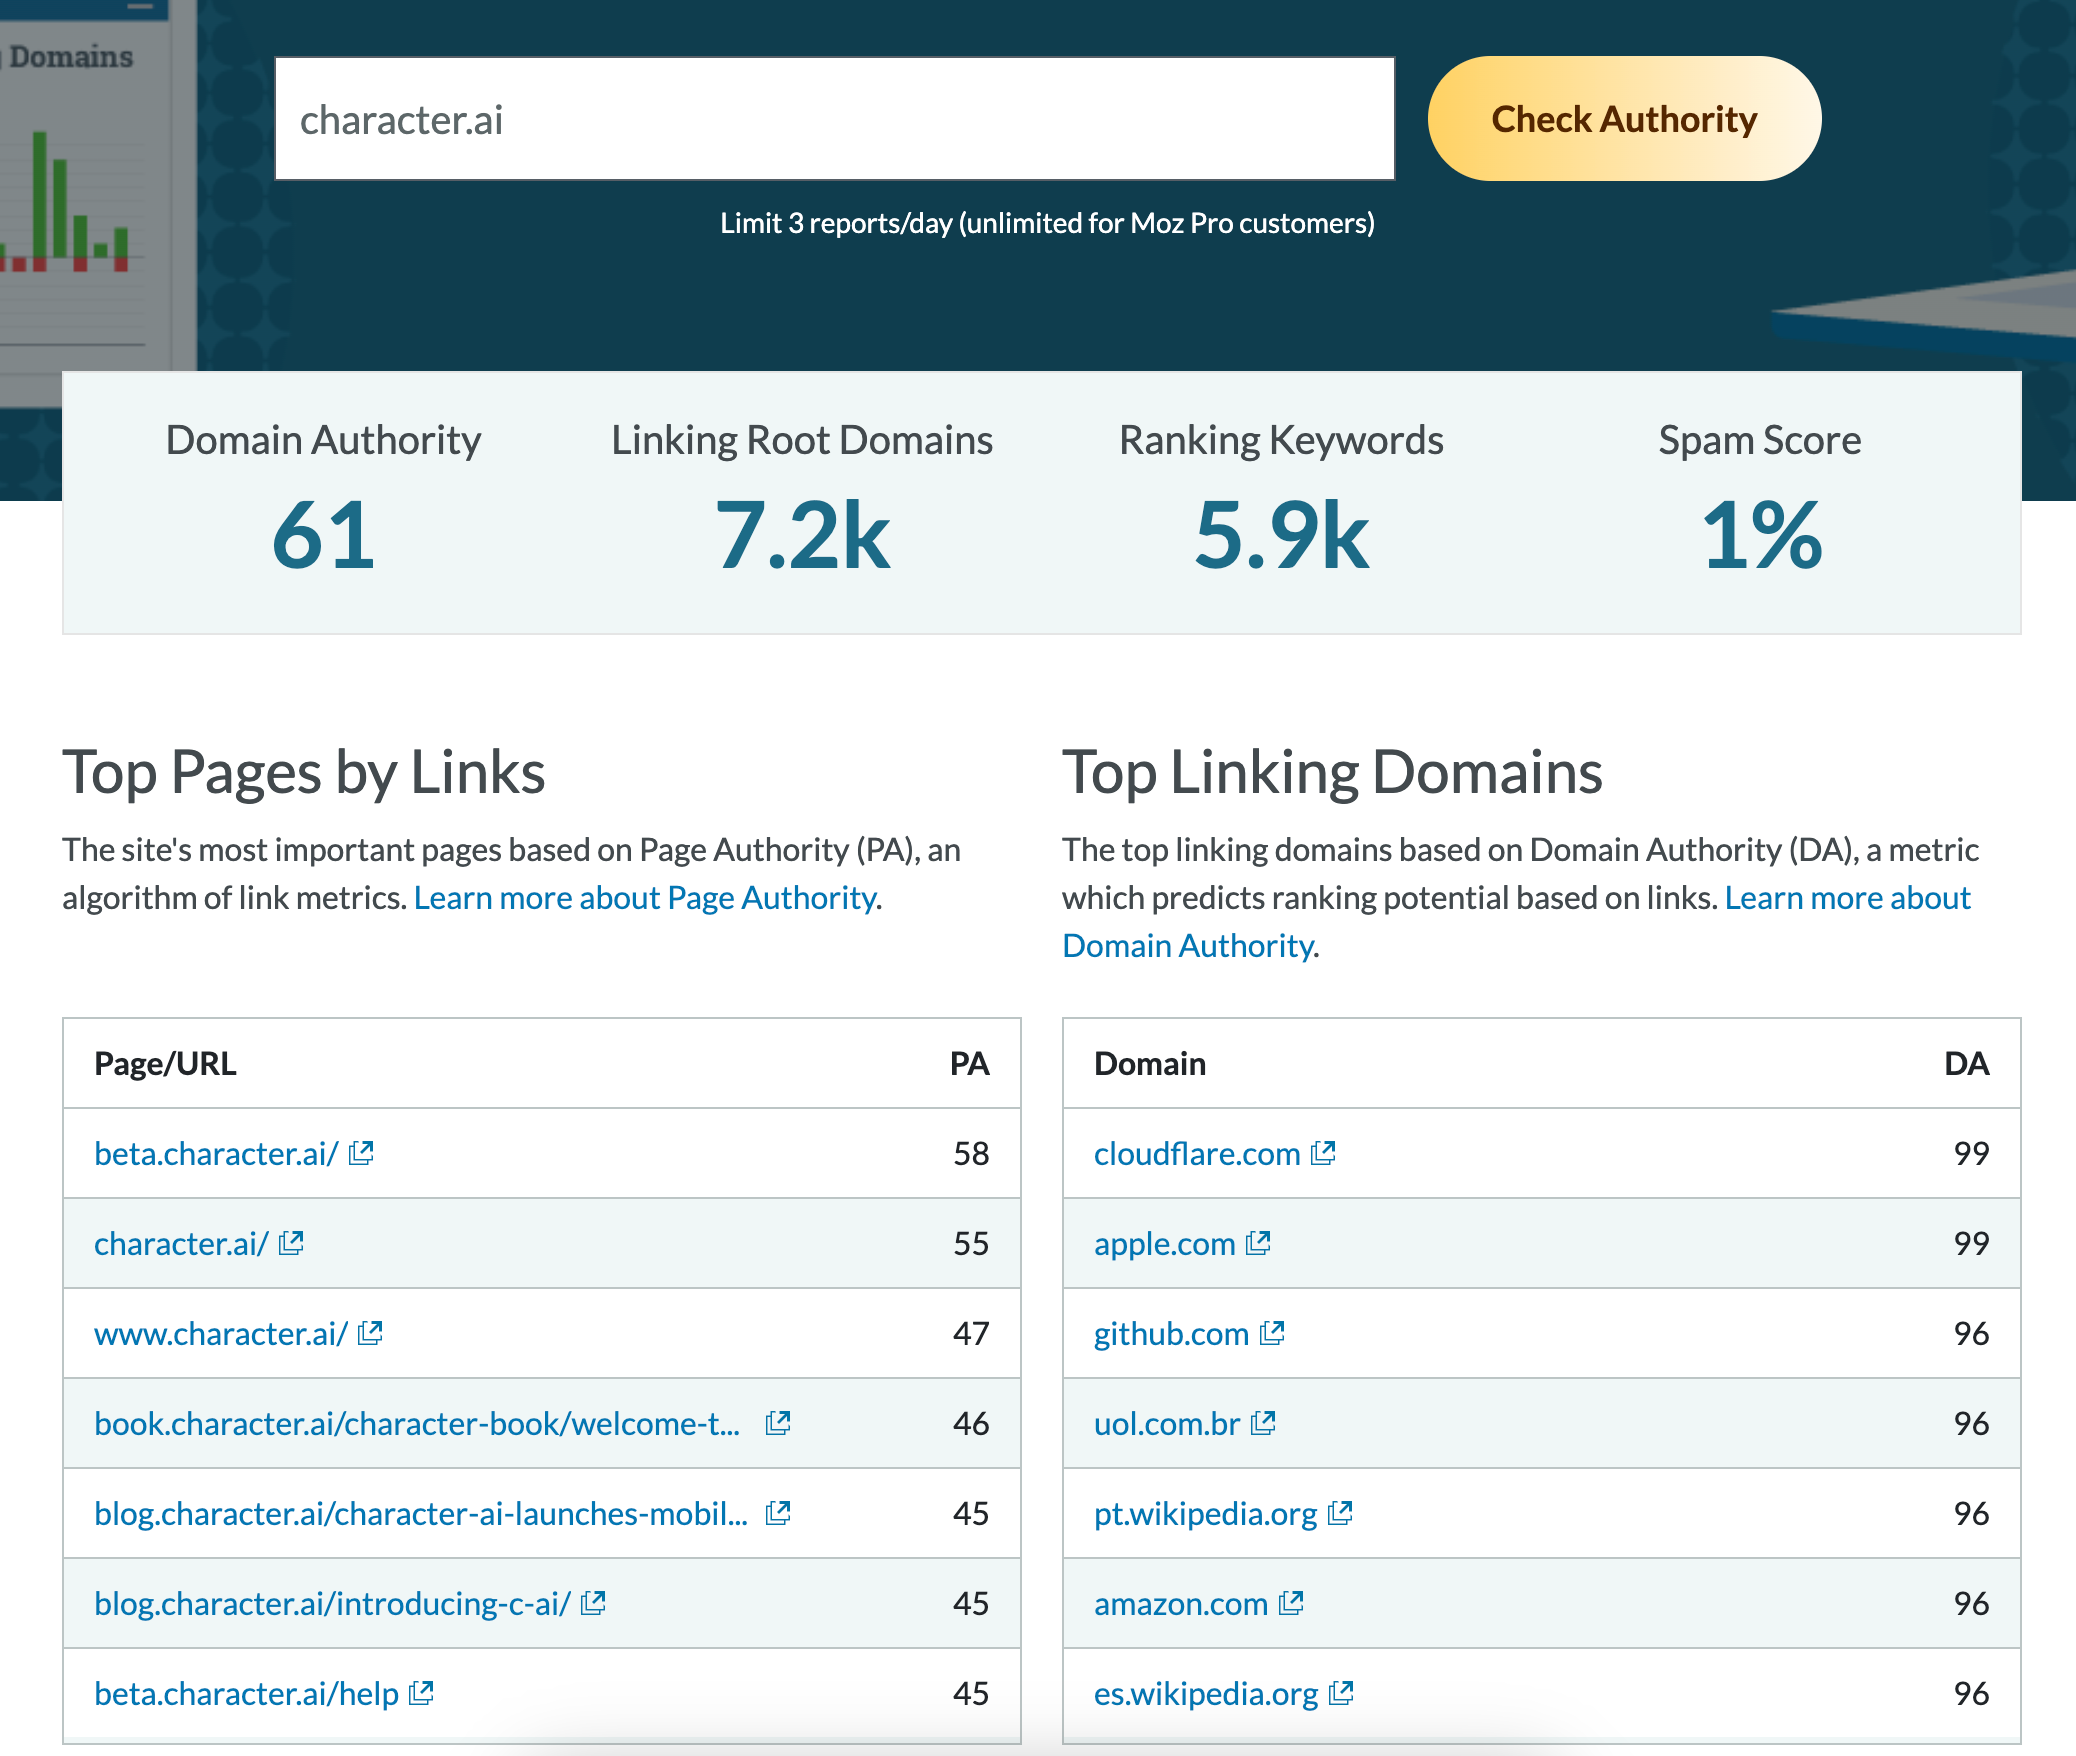The width and height of the screenshot is (2076, 1756).
Task: Visit the uol.com.br domain link
Action: [1167, 1424]
